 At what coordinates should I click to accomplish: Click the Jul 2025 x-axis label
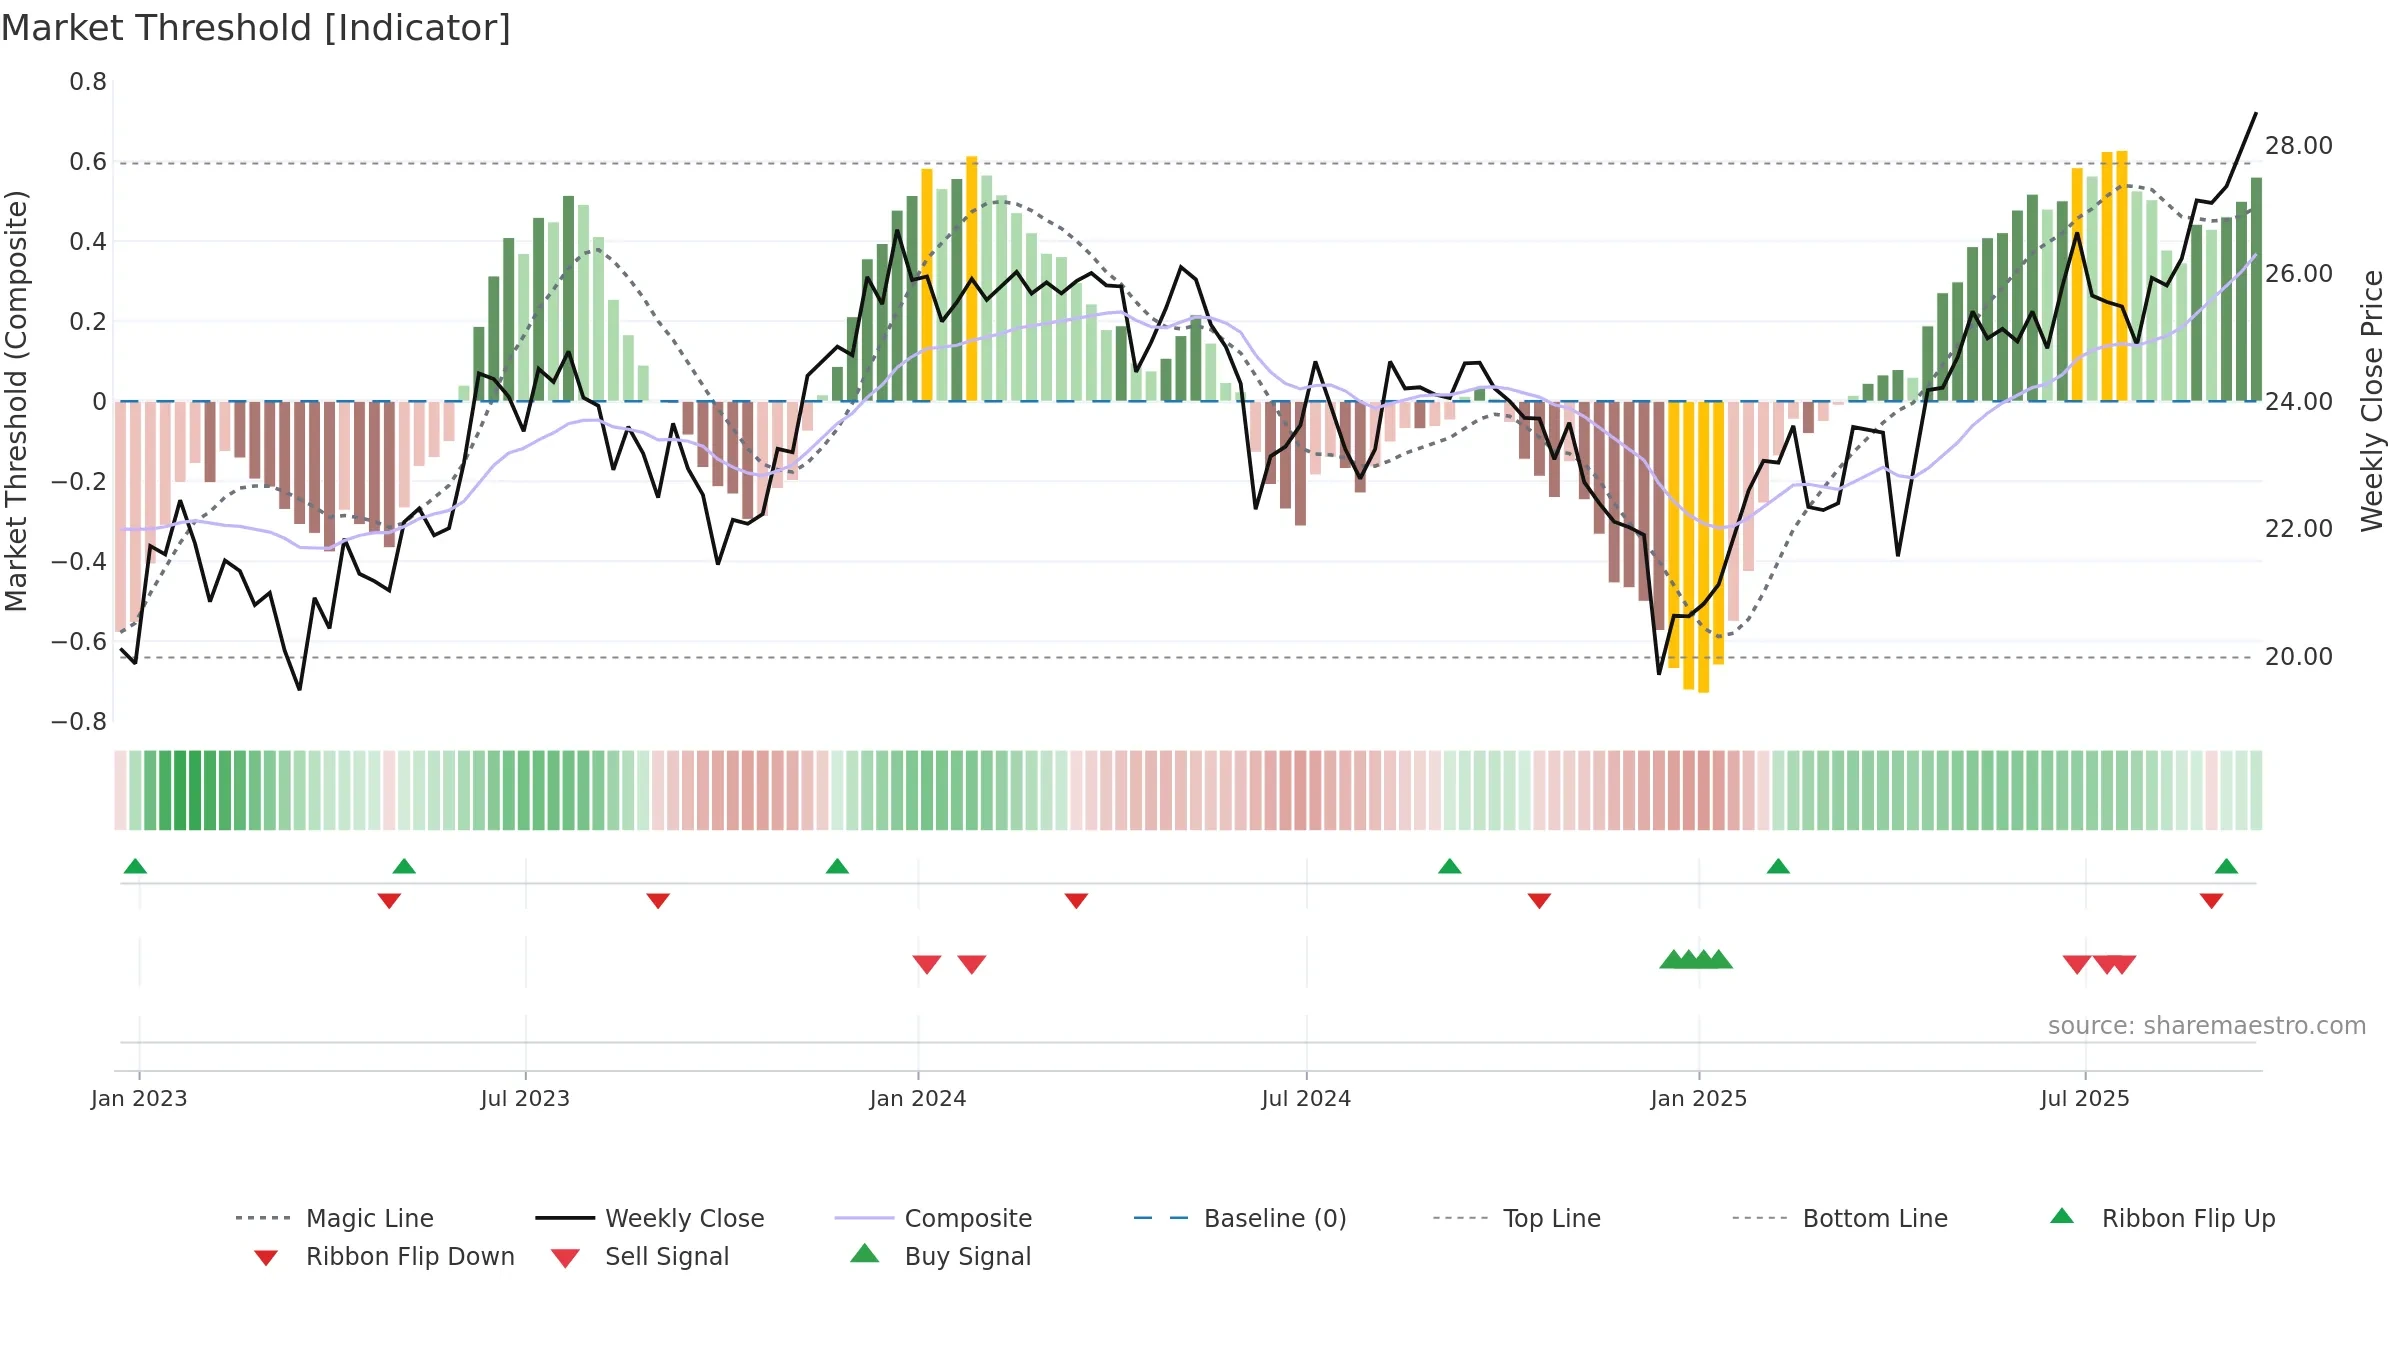(2085, 1099)
